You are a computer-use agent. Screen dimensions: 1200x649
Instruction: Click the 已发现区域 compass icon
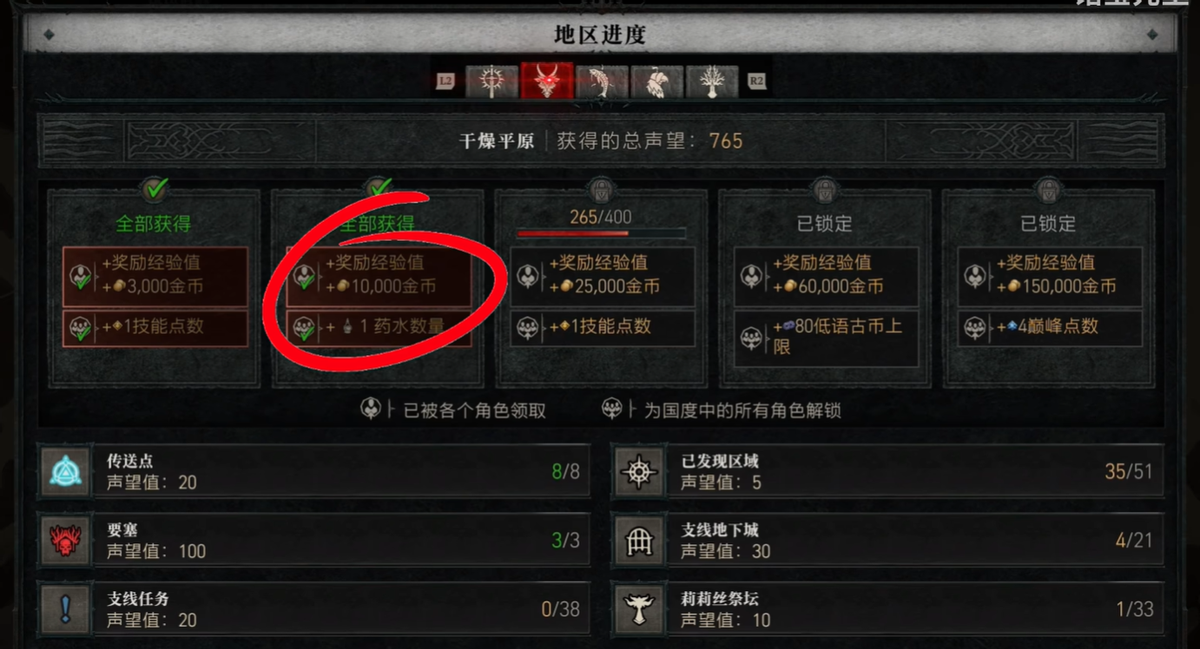(x=641, y=472)
